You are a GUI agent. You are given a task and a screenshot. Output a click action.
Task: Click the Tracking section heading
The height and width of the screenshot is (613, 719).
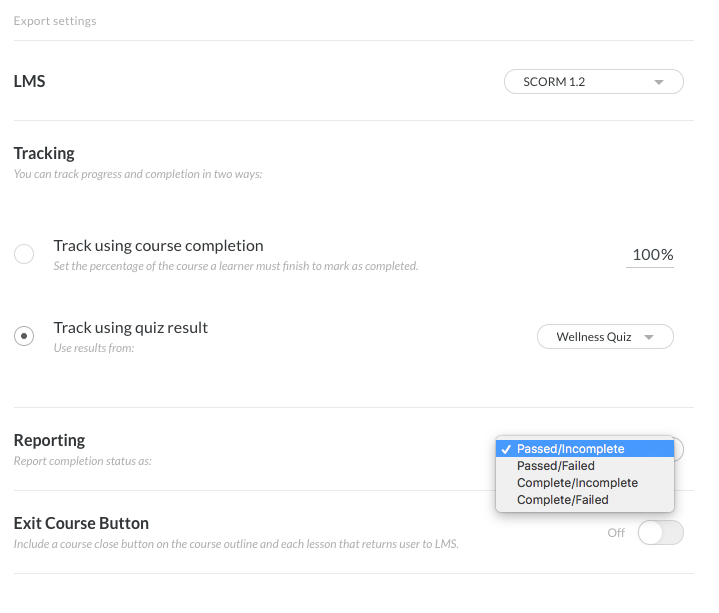coord(44,153)
